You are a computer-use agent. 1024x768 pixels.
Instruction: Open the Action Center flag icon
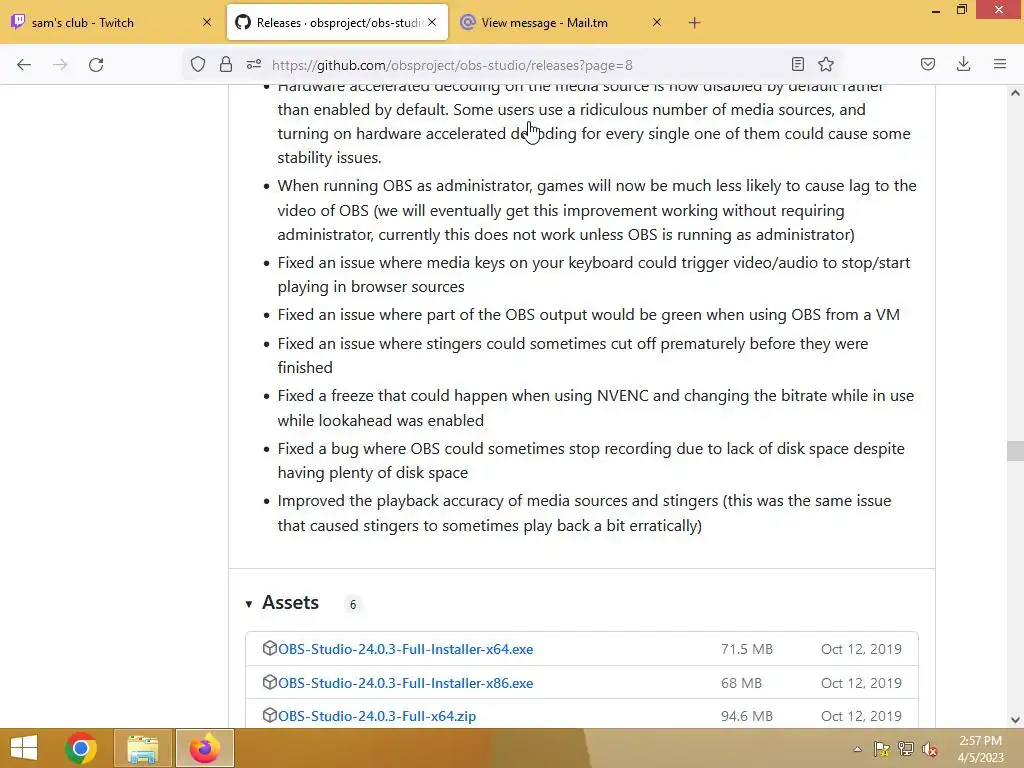pos(882,749)
